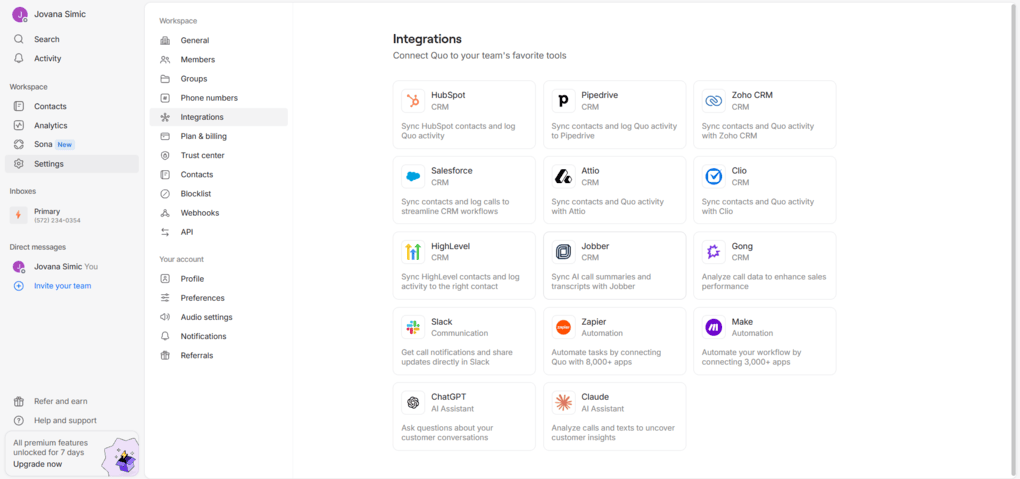
Task: Click the question mark Help icon
Action: pyautogui.click(x=19, y=420)
